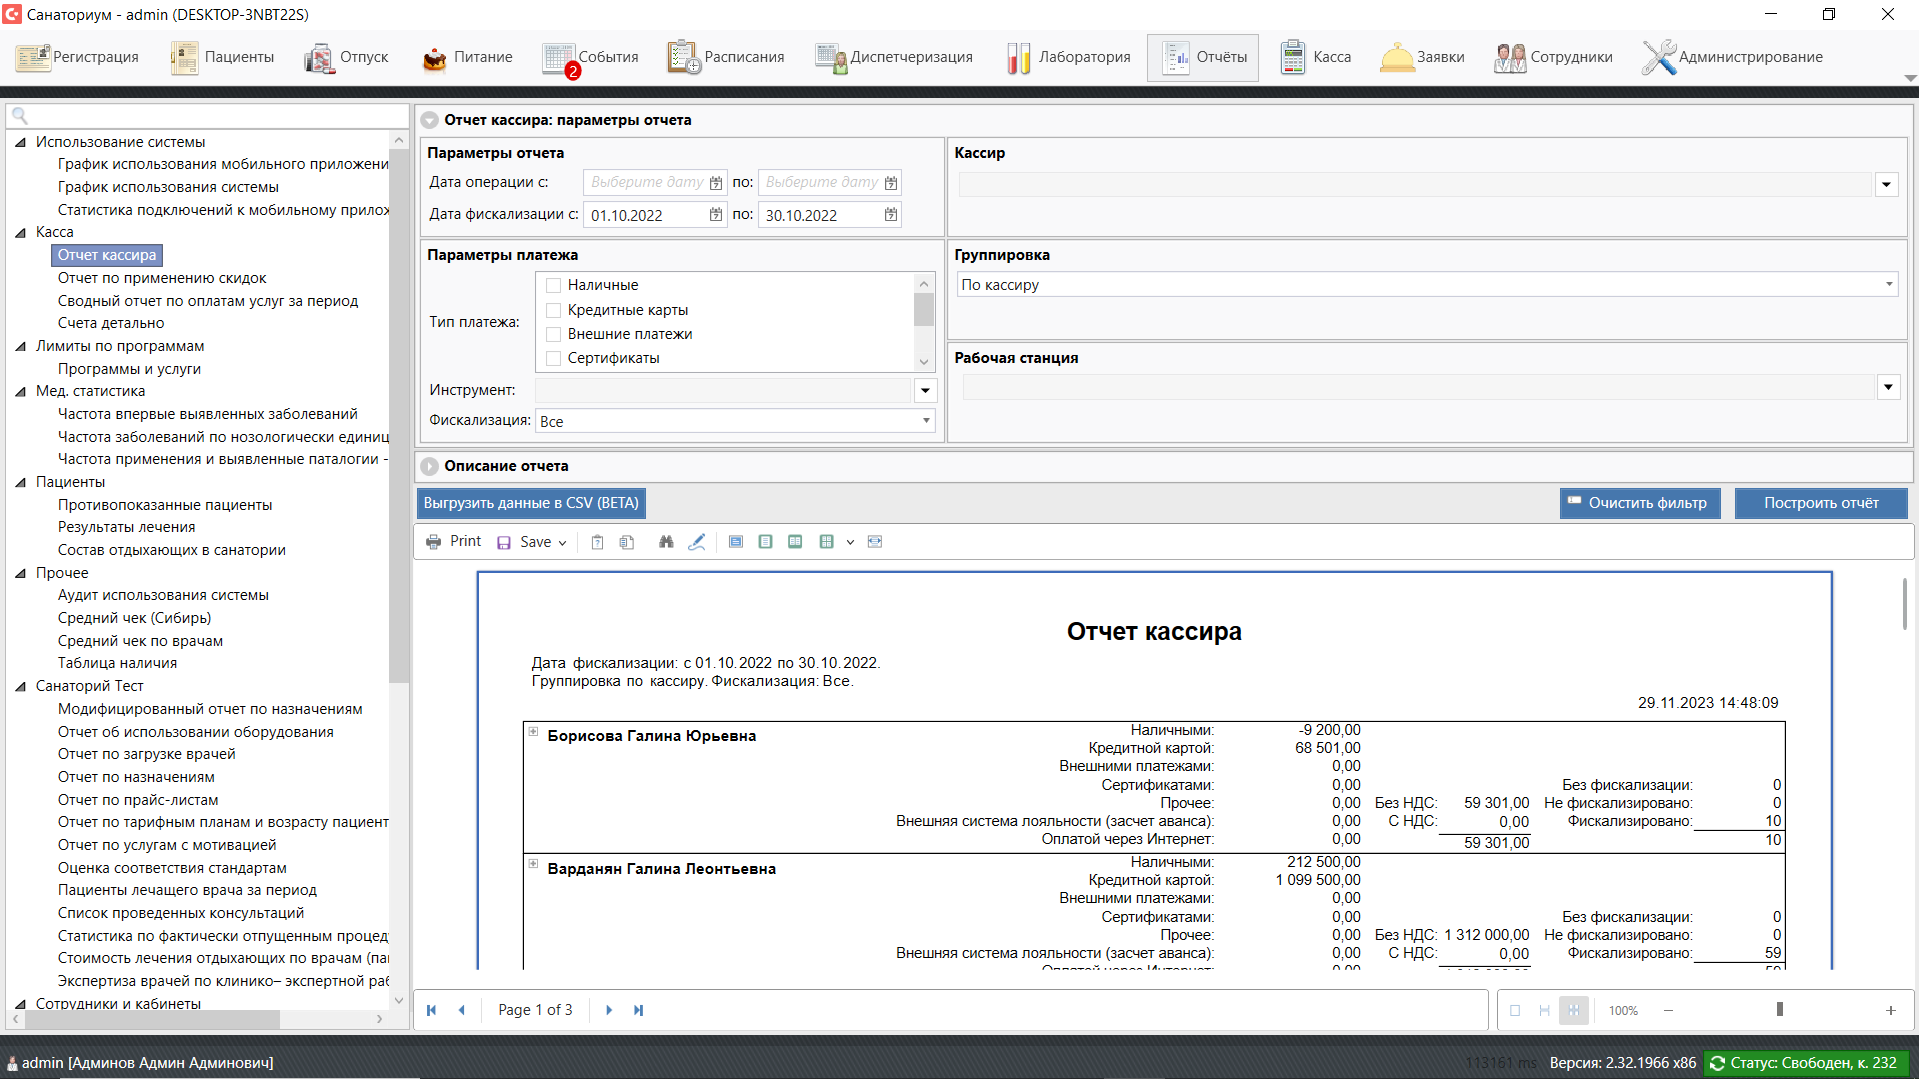Viewport: 1919px width, 1079px height.
Task: Jump to the last report page
Action: point(639,1010)
